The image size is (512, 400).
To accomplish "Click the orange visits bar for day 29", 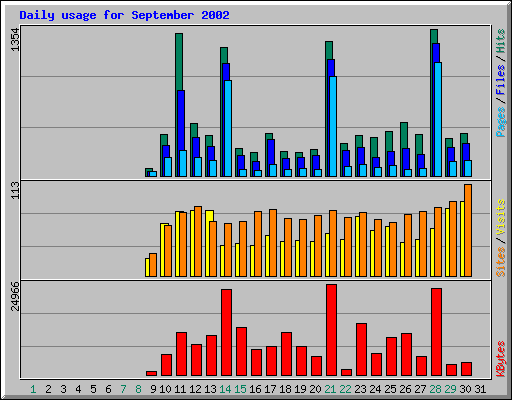I will coord(453,239).
